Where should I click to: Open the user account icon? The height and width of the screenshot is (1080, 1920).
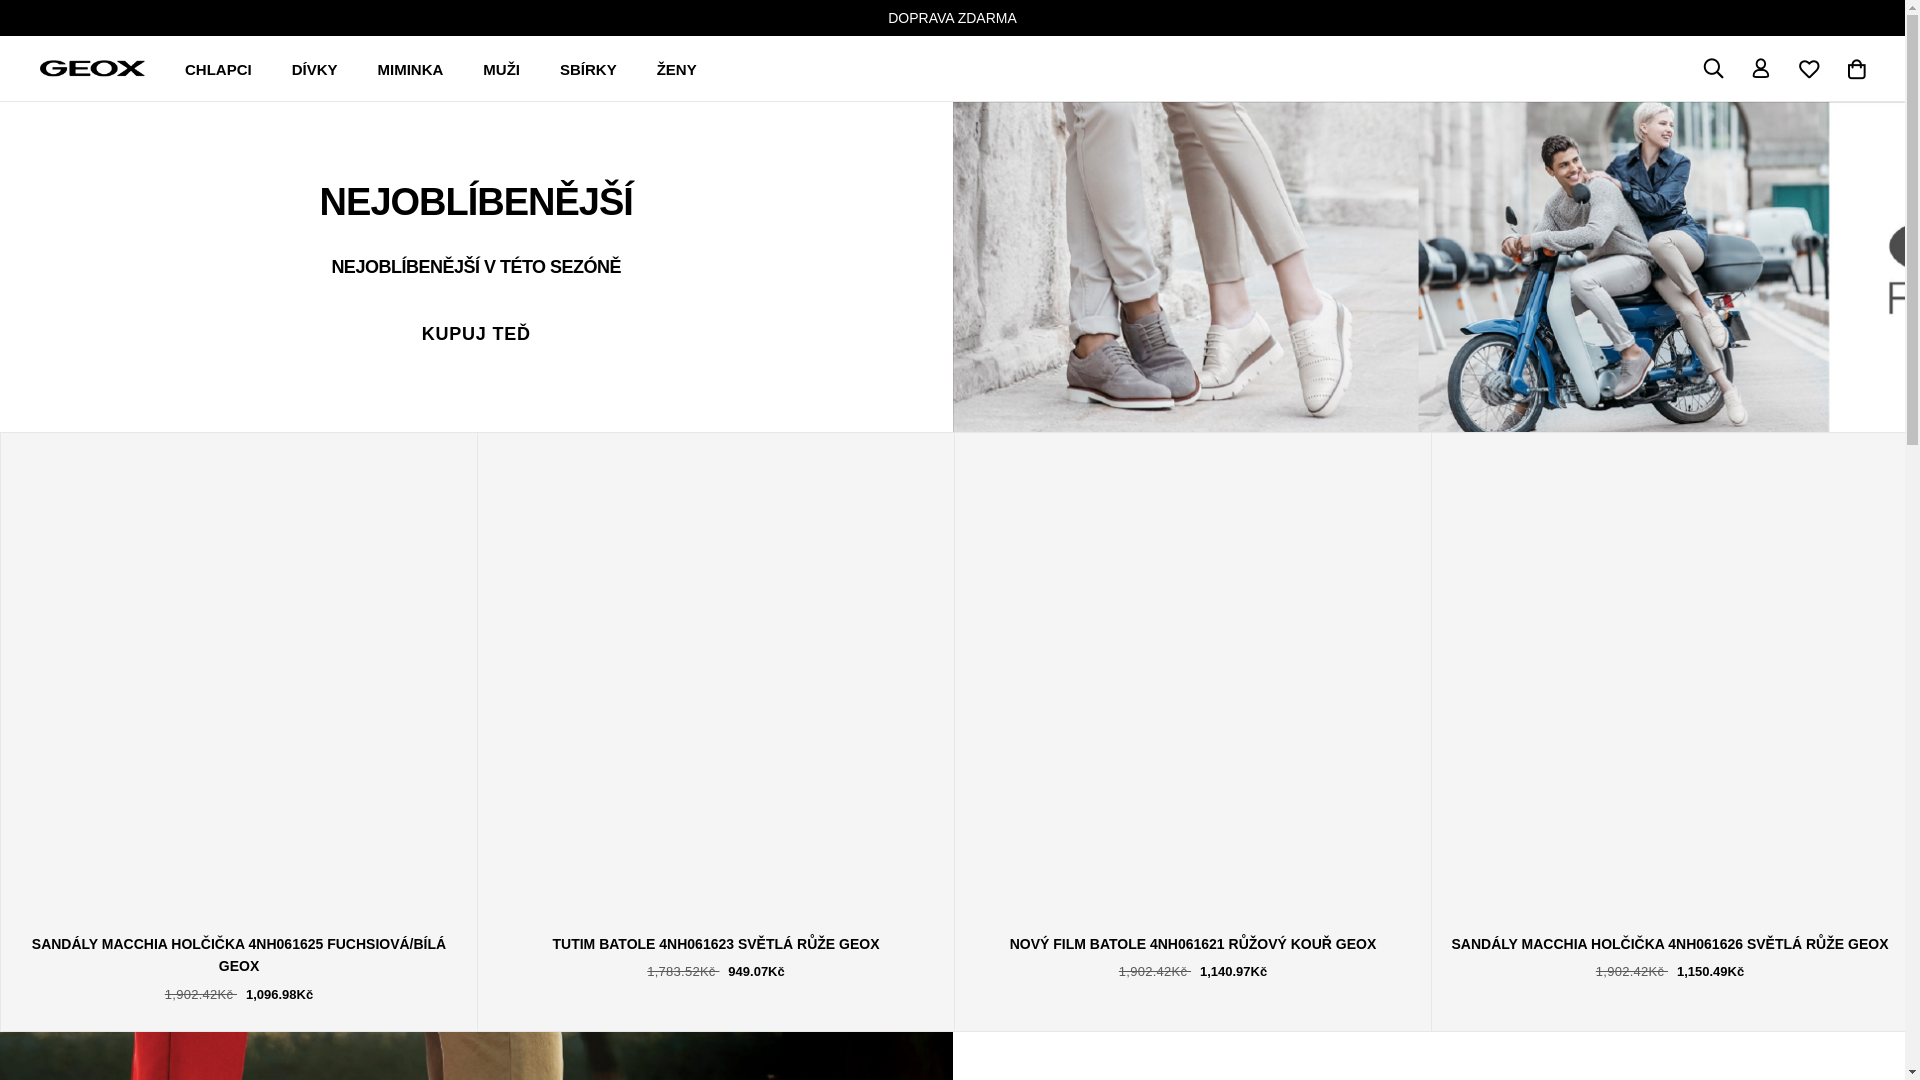1761,68
